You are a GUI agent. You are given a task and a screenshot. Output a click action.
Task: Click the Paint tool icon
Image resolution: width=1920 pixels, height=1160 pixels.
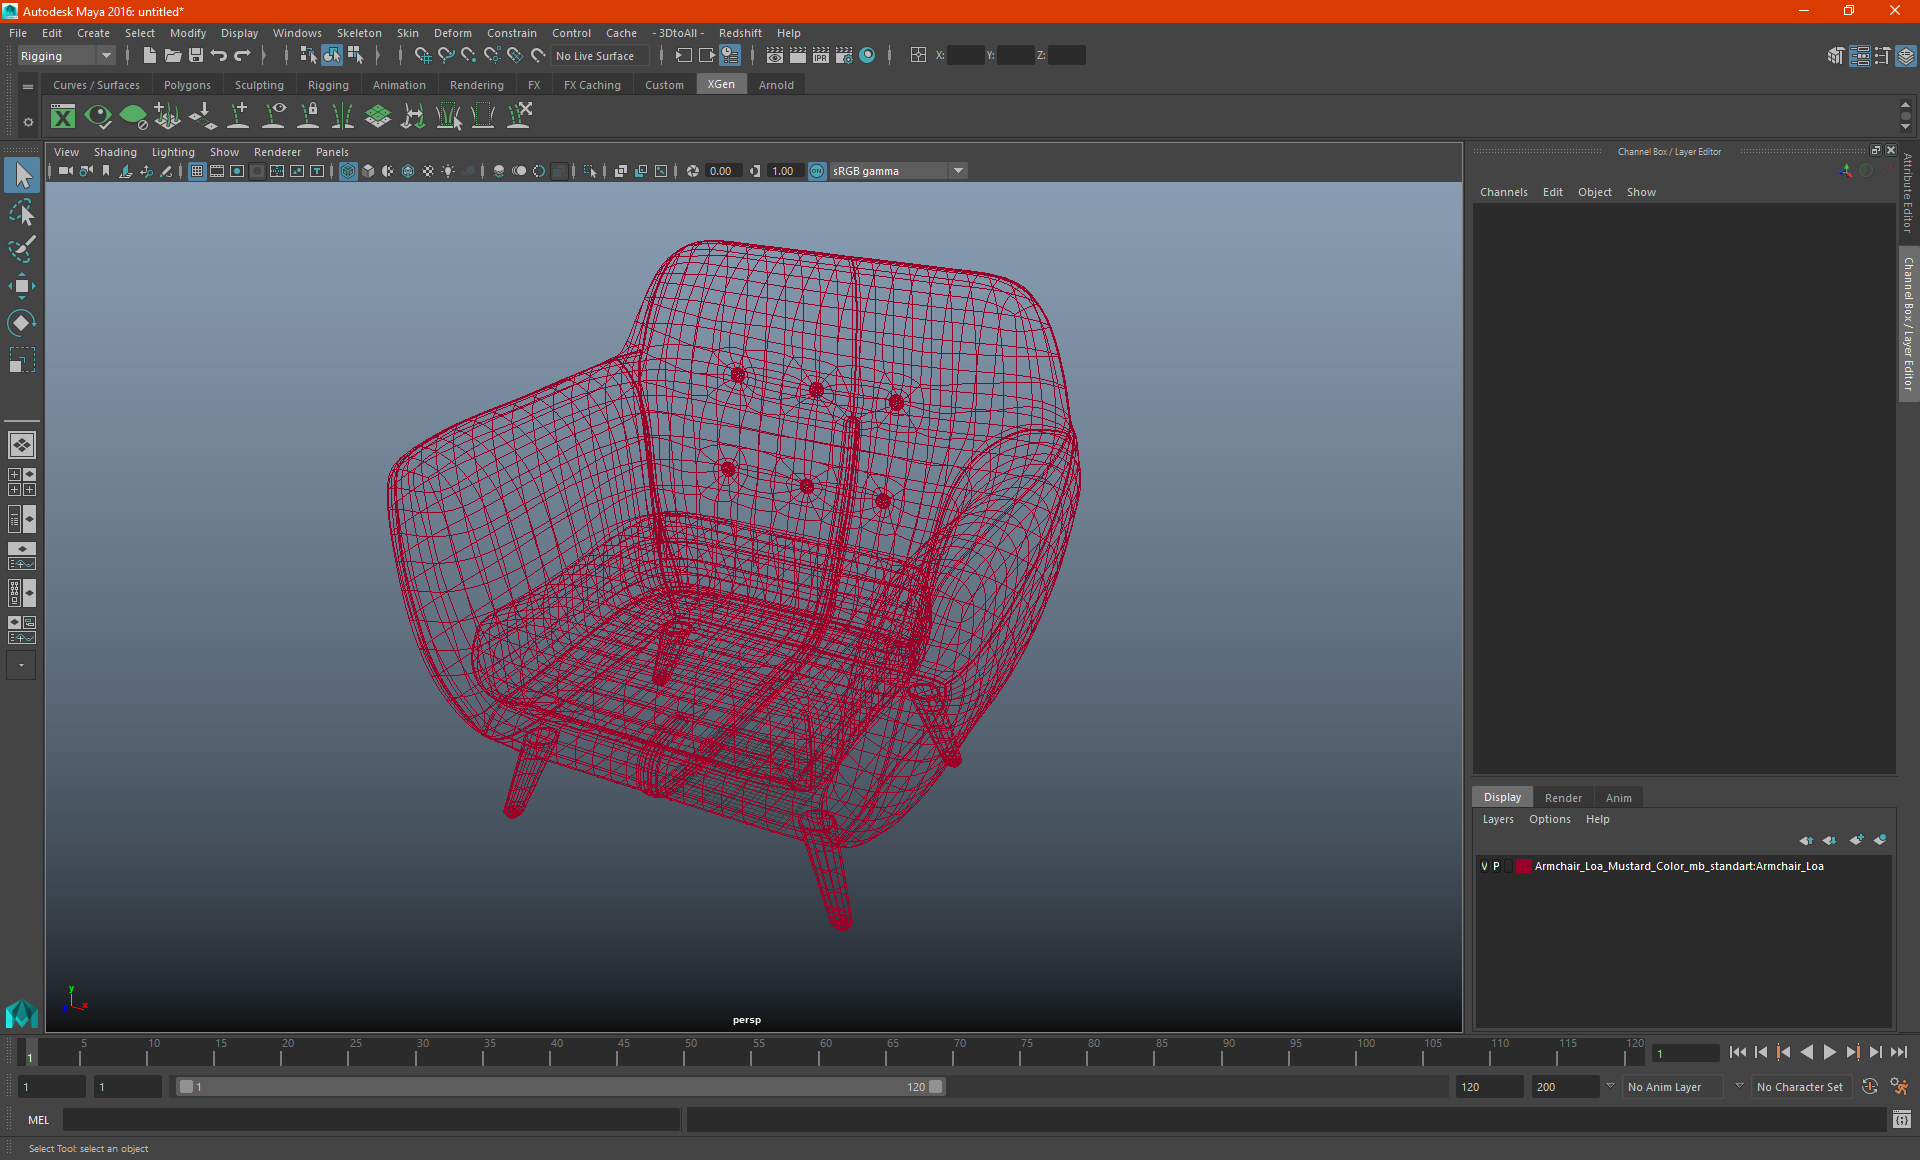21,247
